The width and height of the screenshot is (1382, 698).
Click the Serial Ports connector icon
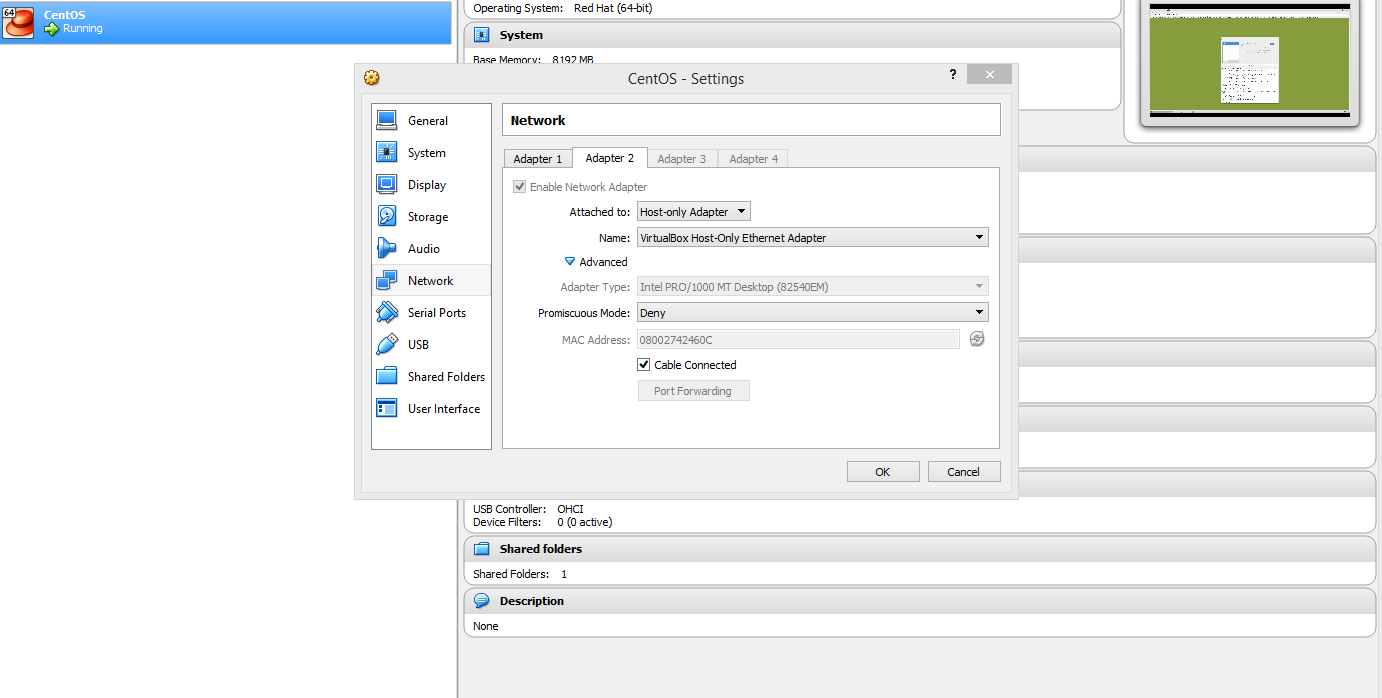click(387, 312)
